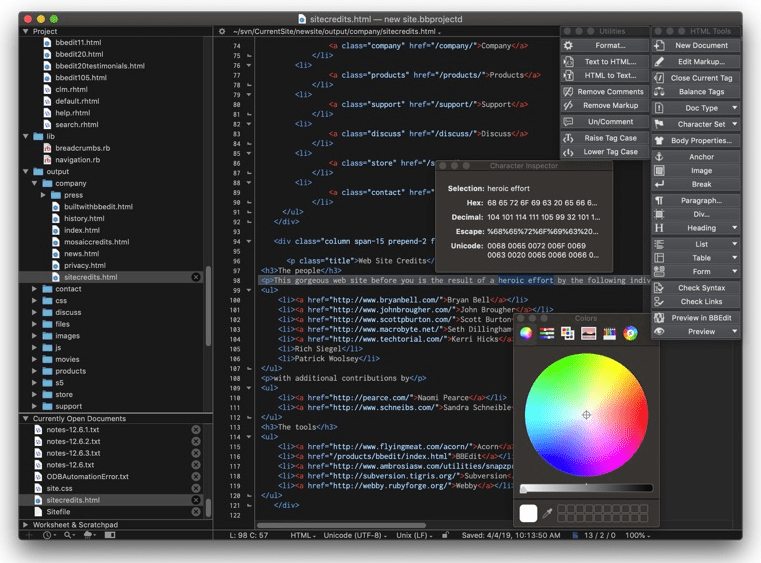This screenshot has width=761, height=563.
Task: Click the file path in navigation bar
Action: (x=336, y=31)
